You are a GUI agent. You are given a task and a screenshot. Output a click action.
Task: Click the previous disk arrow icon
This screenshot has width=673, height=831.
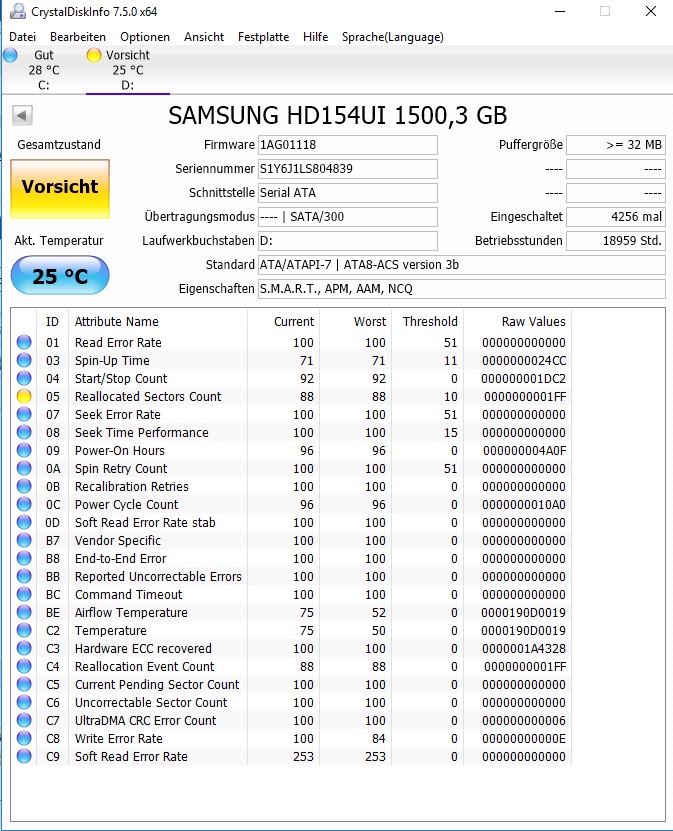[x=22, y=115]
